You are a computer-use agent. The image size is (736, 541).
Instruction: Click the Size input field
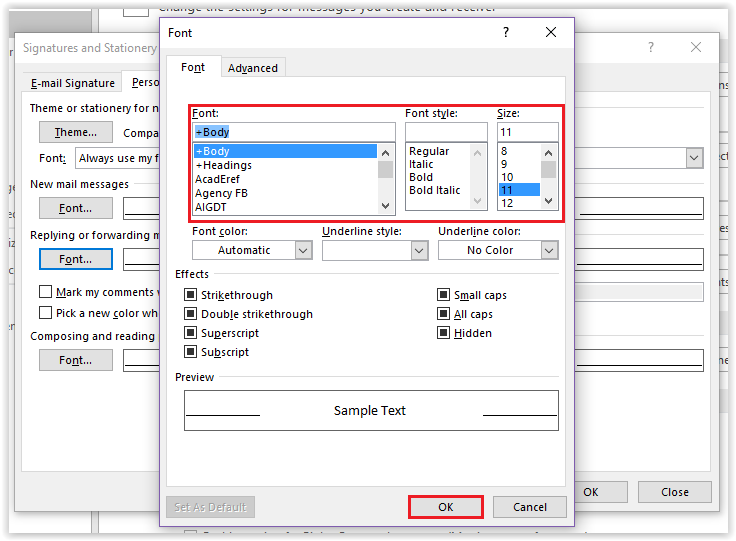coord(528,132)
